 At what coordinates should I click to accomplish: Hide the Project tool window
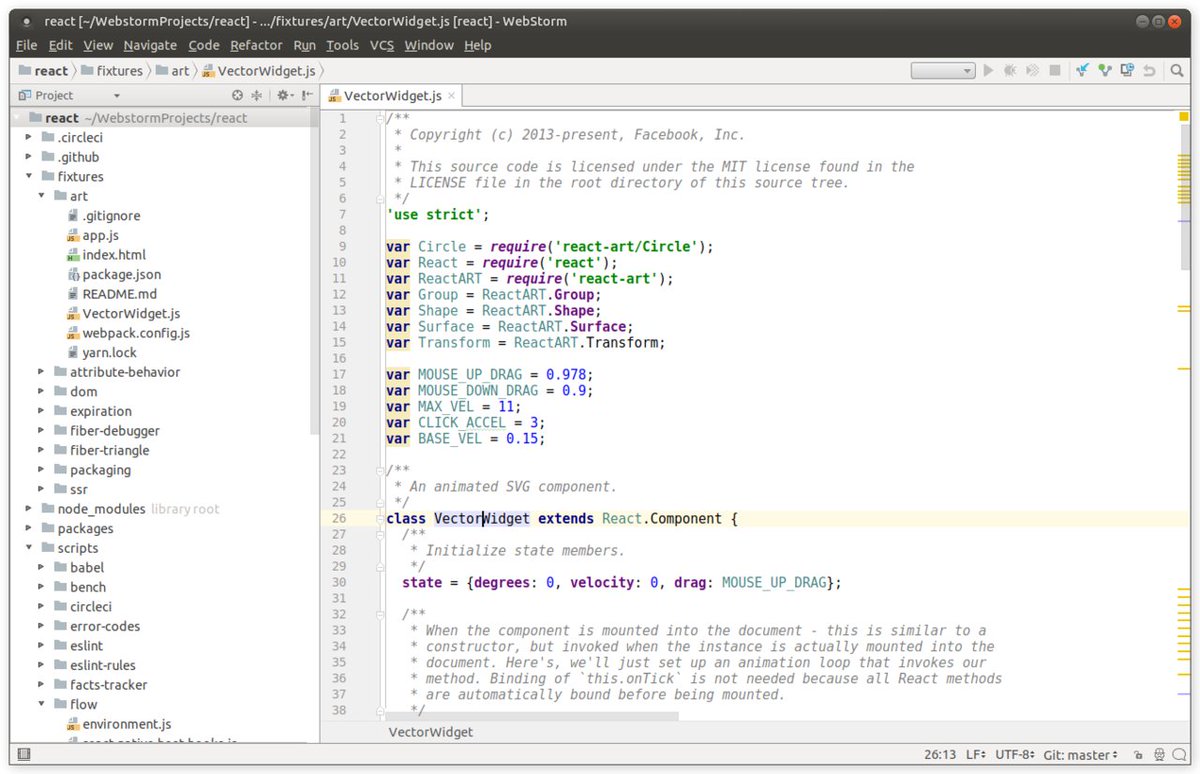pos(305,96)
